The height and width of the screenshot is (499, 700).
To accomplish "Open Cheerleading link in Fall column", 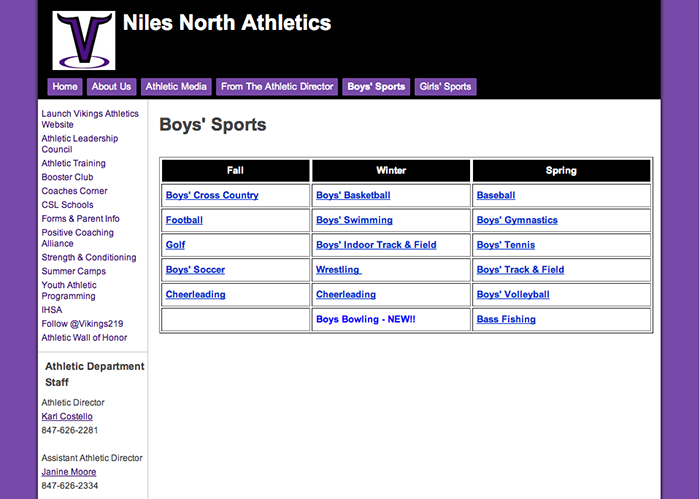I will click(196, 295).
